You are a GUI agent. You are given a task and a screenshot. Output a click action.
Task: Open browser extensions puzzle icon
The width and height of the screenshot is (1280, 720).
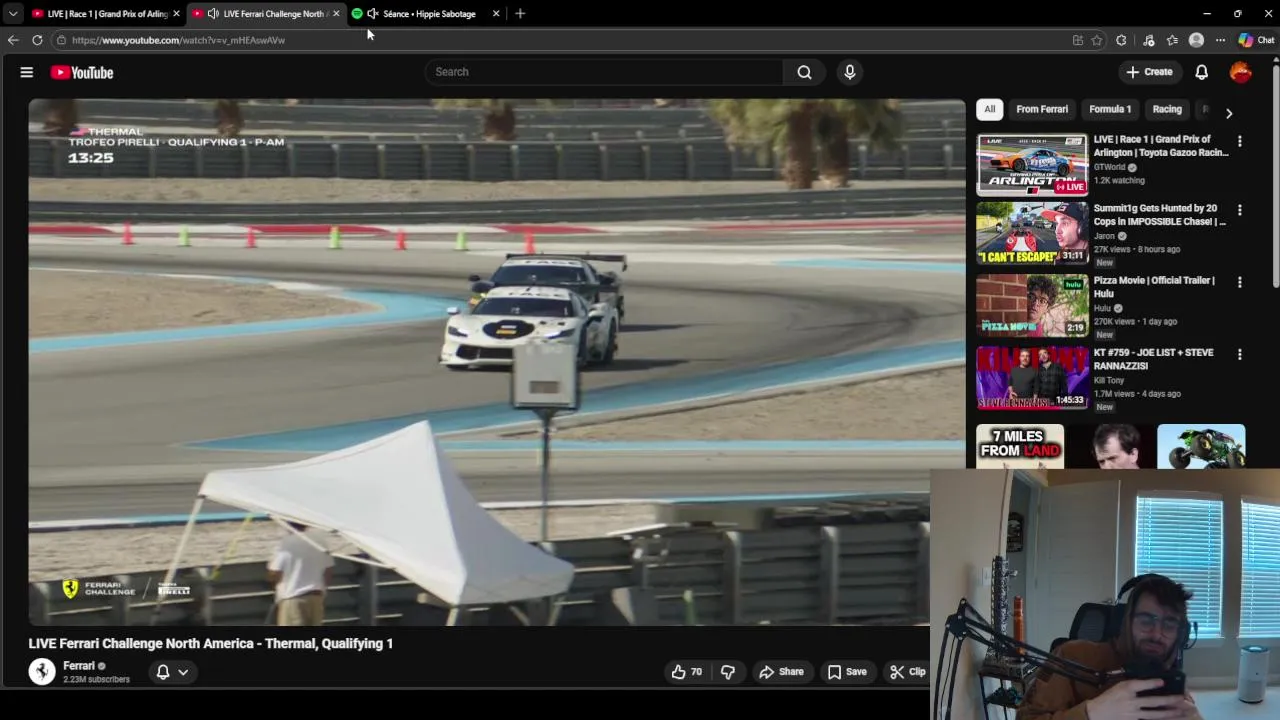tap(1121, 40)
